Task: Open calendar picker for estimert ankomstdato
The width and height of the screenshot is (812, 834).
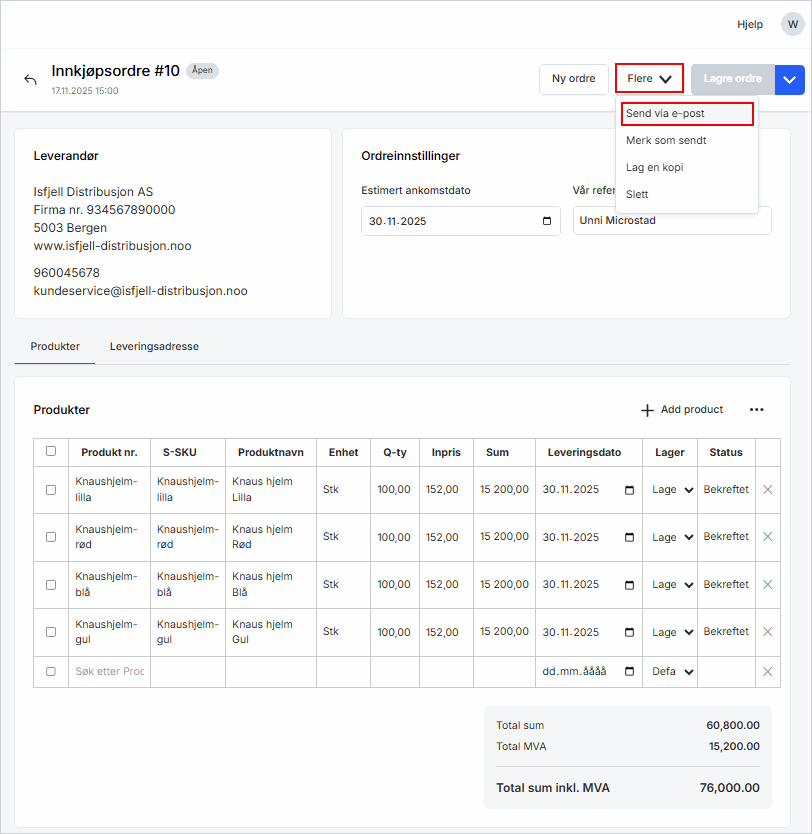Action: pyautogui.click(x=546, y=221)
